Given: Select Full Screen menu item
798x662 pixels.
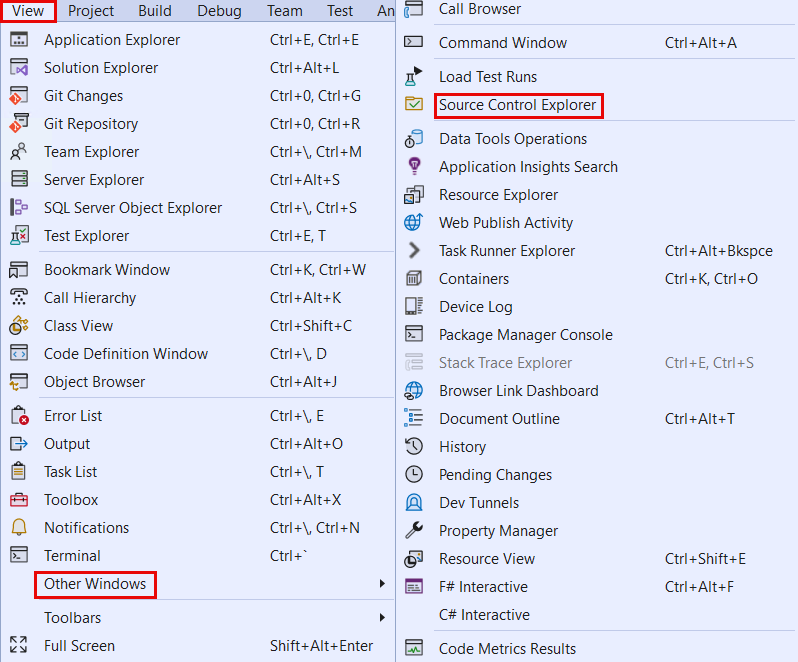Looking at the screenshot, I should (x=79, y=646).
